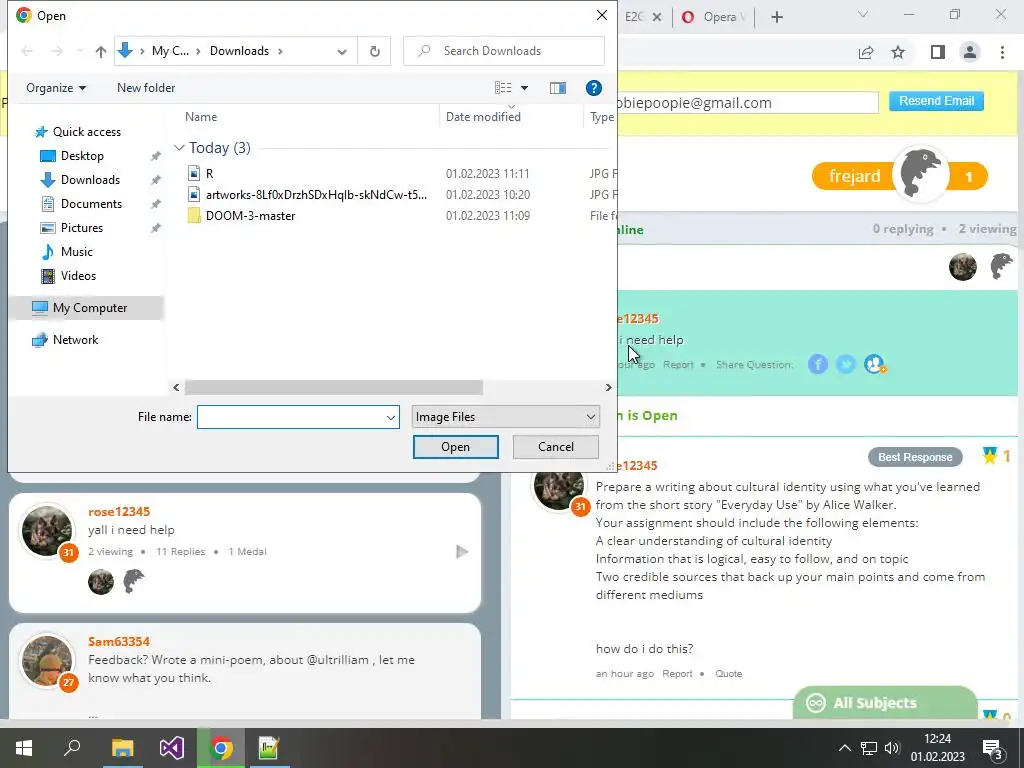Open the notification center icon
Screen dimensions: 1024x768
coord(993,748)
